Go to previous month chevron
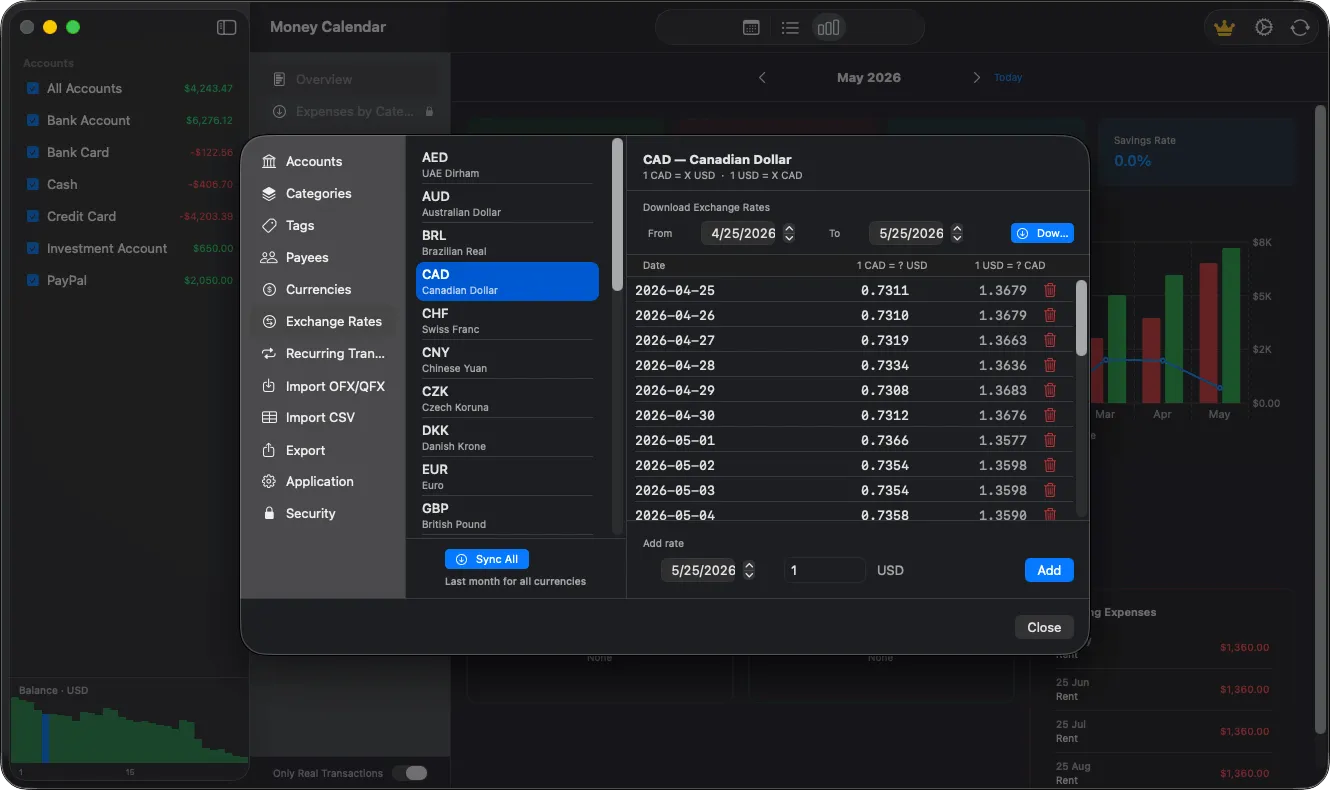 click(x=762, y=77)
